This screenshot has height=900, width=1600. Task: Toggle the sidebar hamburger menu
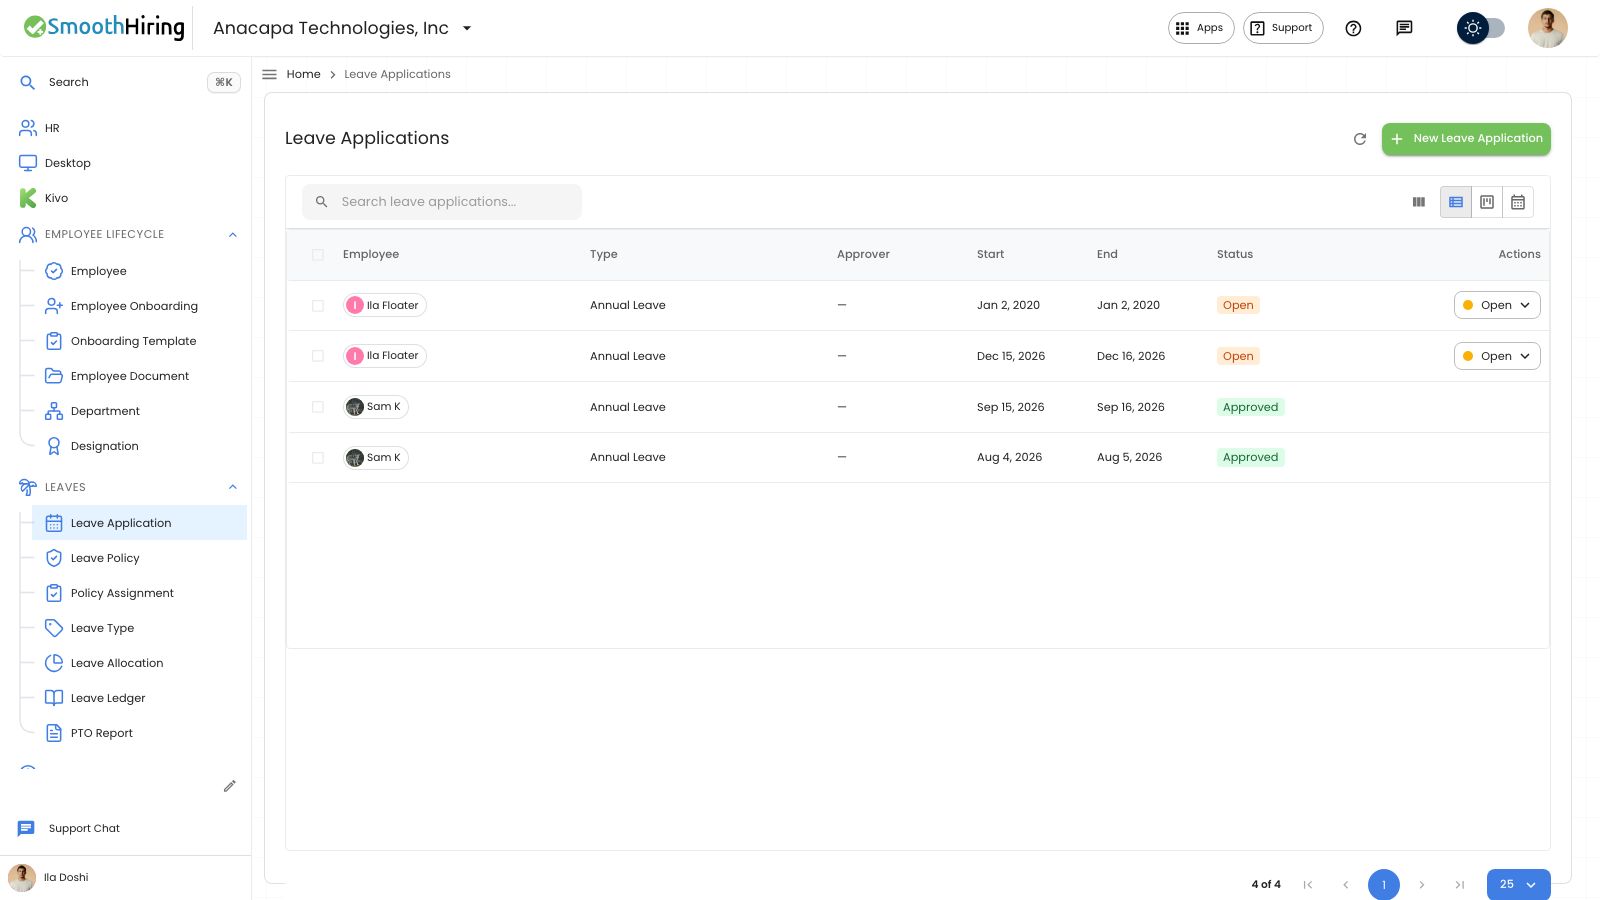pos(269,74)
